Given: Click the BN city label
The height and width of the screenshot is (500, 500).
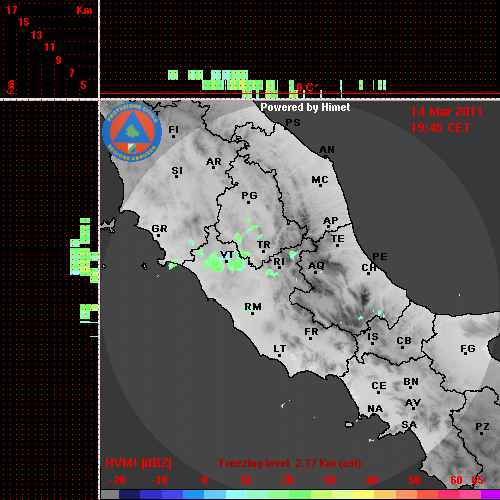Looking at the screenshot, I should 411,382.
